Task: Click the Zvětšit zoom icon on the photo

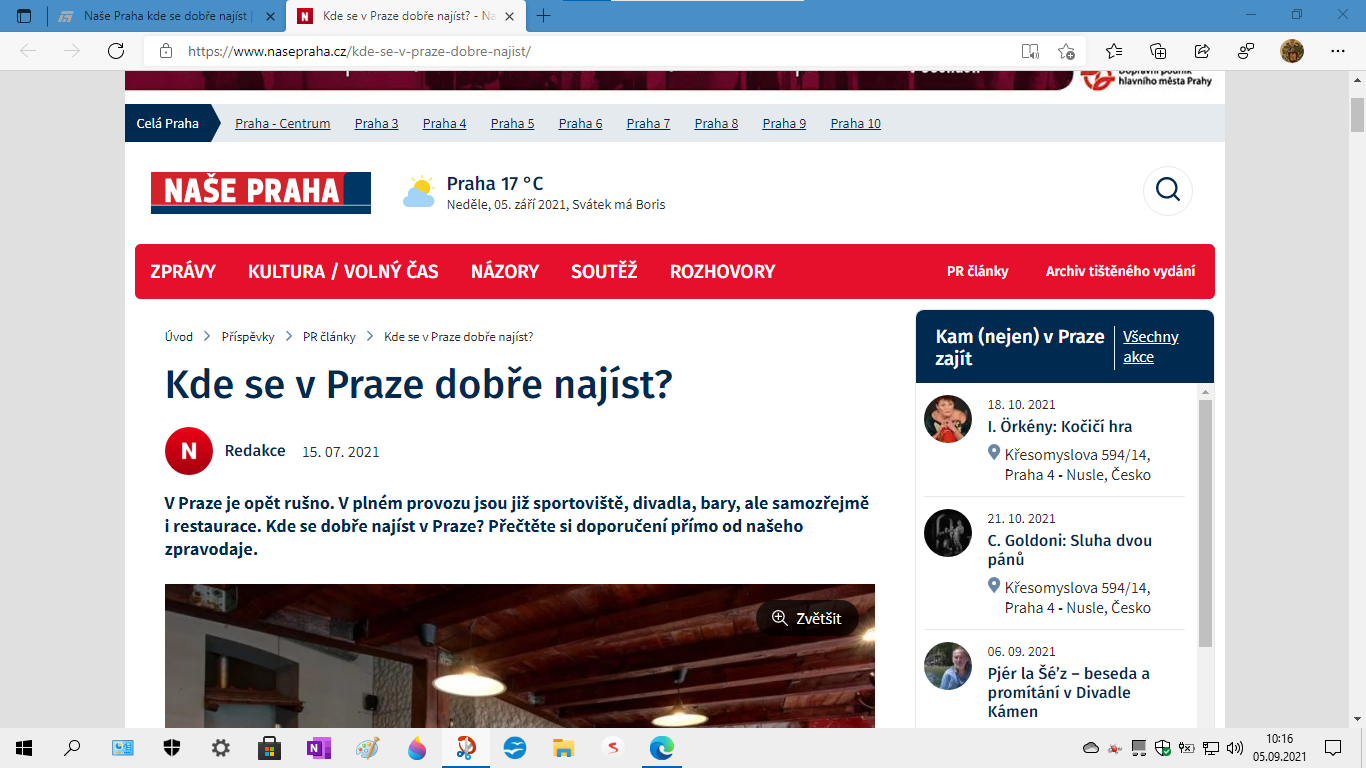Action: click(779, 618)
